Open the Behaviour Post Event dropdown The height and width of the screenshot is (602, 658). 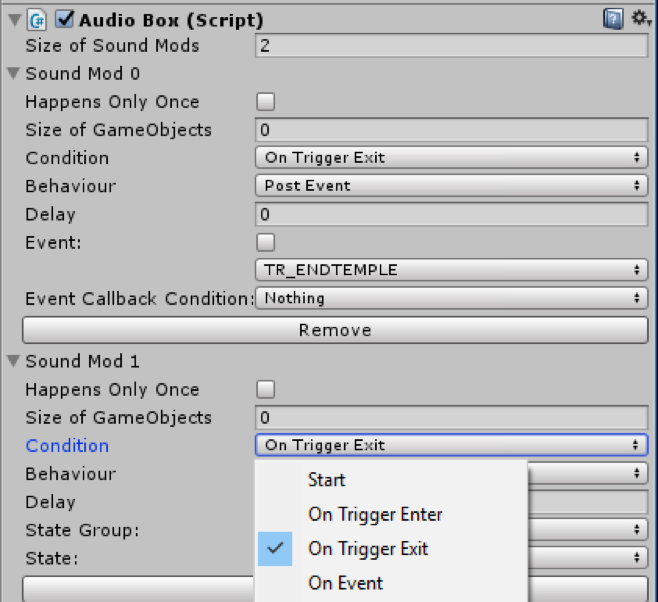coord(452,186)
